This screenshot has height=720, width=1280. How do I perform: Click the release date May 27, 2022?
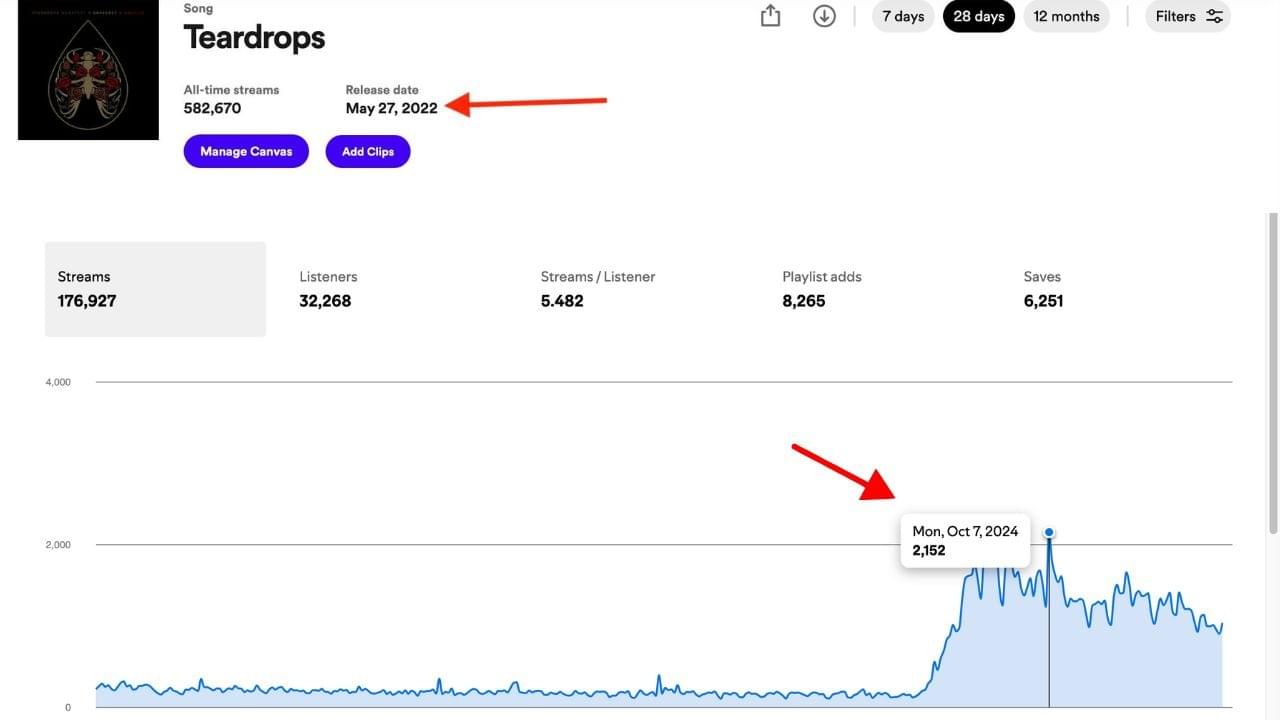coord(391,108)
